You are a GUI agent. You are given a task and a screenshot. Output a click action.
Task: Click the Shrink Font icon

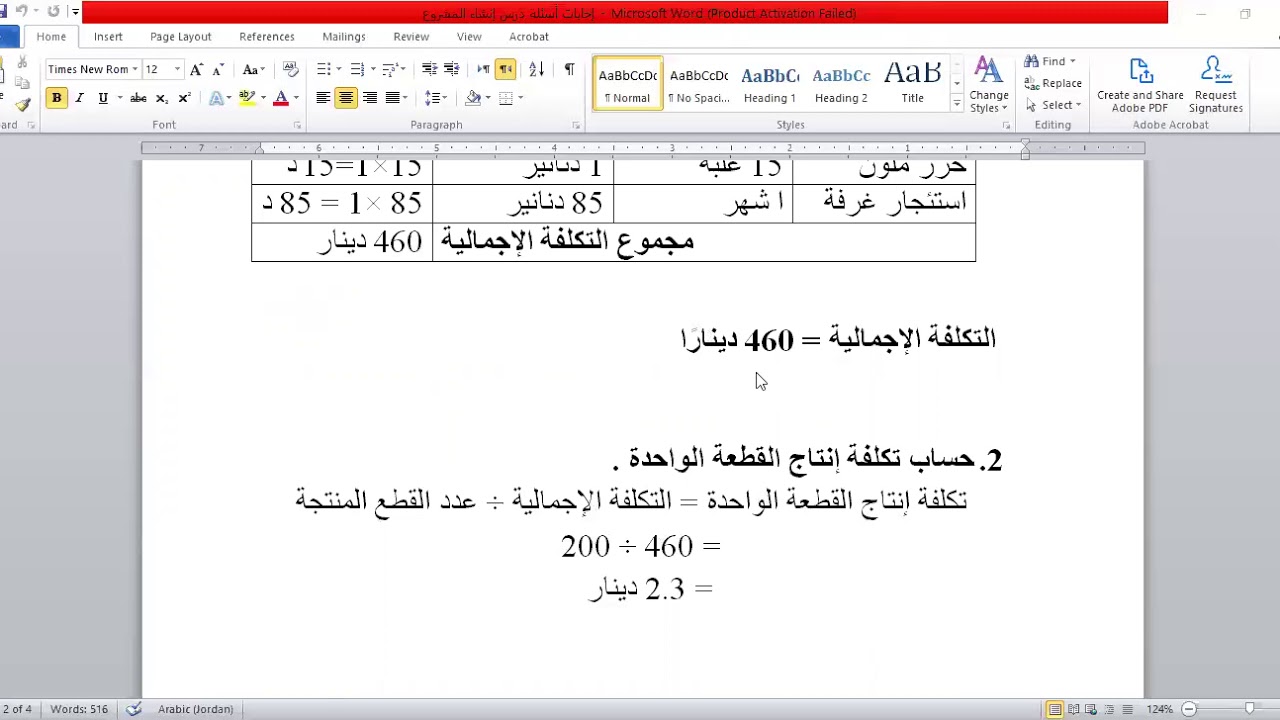(x=218, y=69)
